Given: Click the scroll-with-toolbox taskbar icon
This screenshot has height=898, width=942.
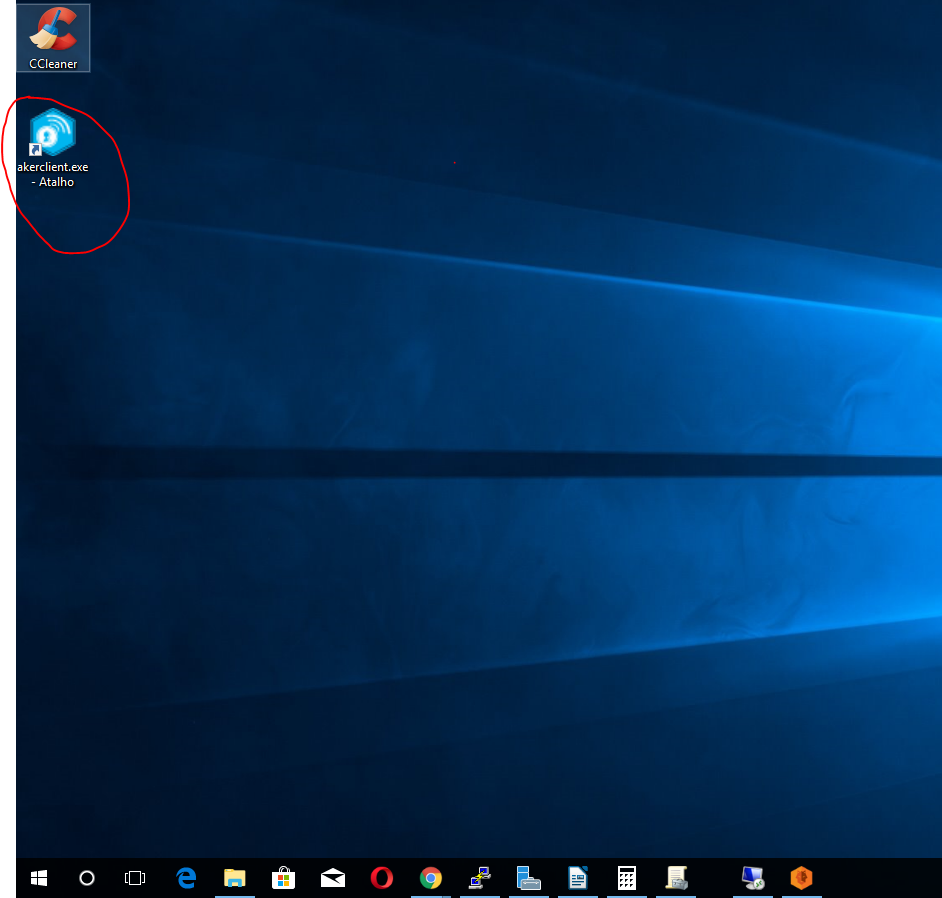Looking at the screenshot, I should tap(677, 878).
